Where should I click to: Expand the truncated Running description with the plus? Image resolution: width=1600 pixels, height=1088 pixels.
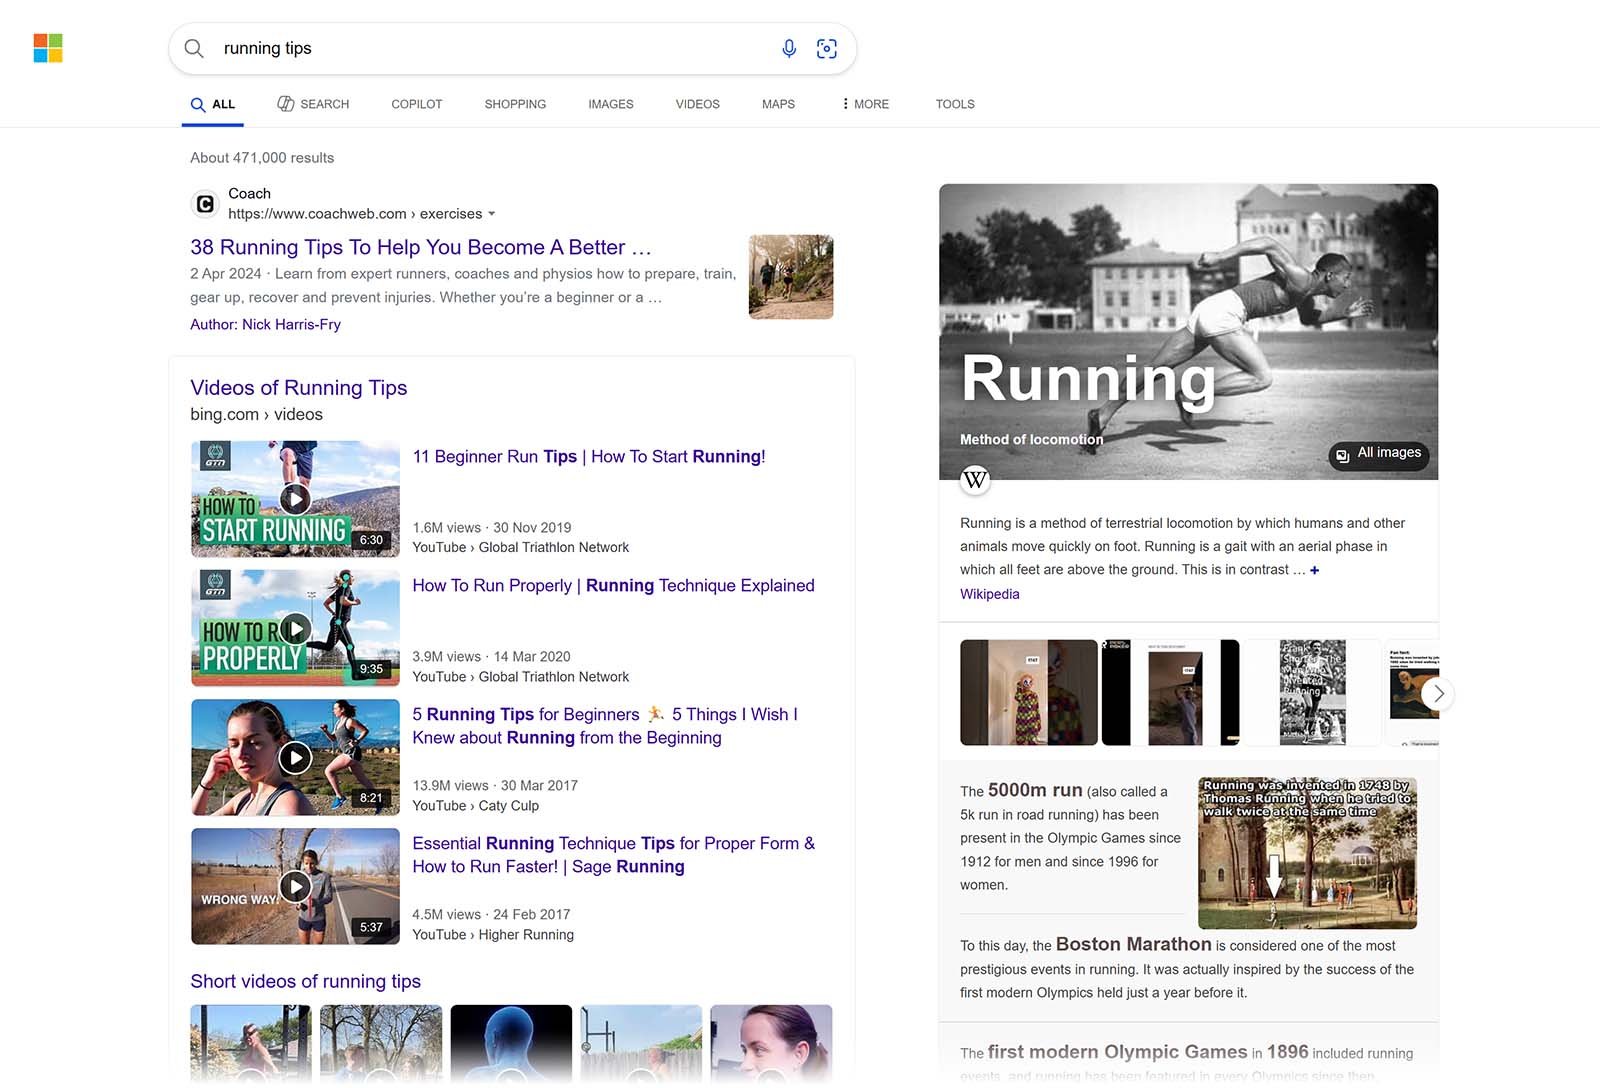click(1315, 569)
